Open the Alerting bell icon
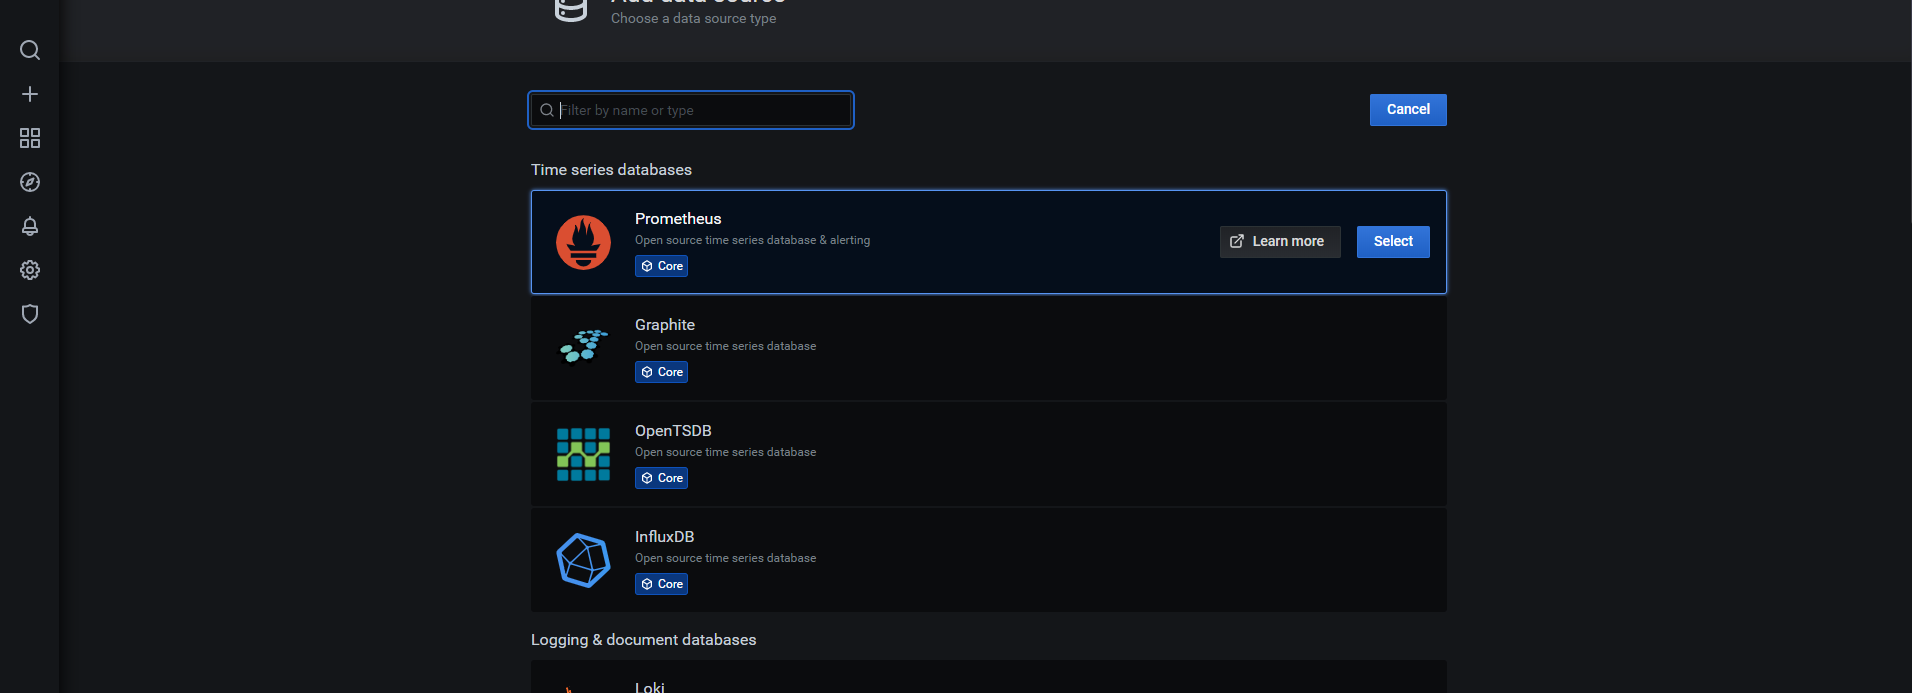This screenshot has height=693, width=1912. 30,226
